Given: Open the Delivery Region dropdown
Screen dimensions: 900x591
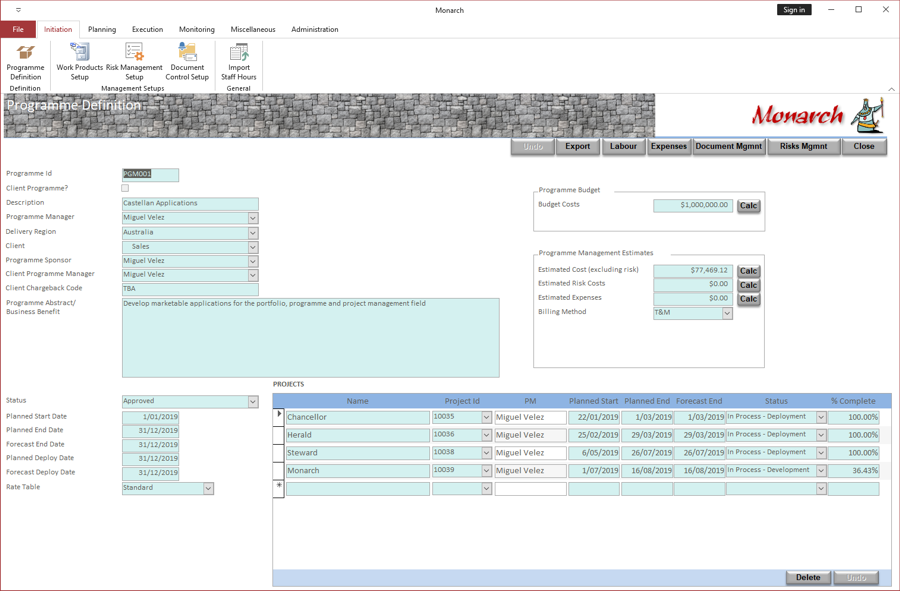Looking at the screenshot, I should pyautogui.click(x=253, y=233).
